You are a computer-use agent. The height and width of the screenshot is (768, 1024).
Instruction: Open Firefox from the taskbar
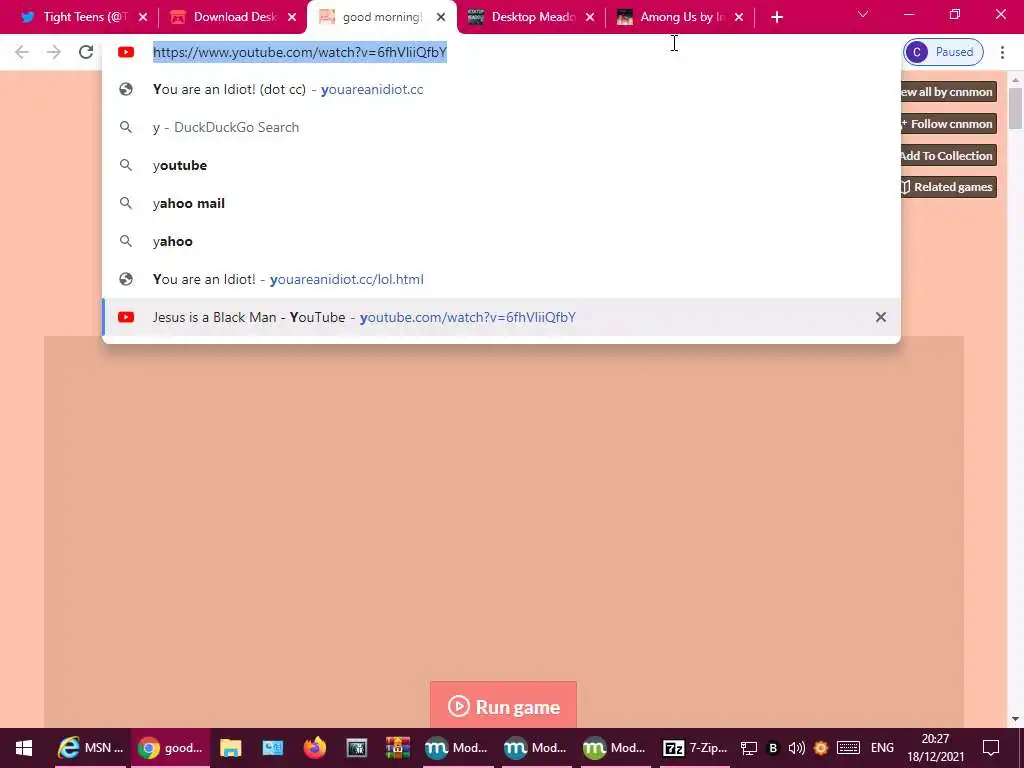(x=315, y=748)
